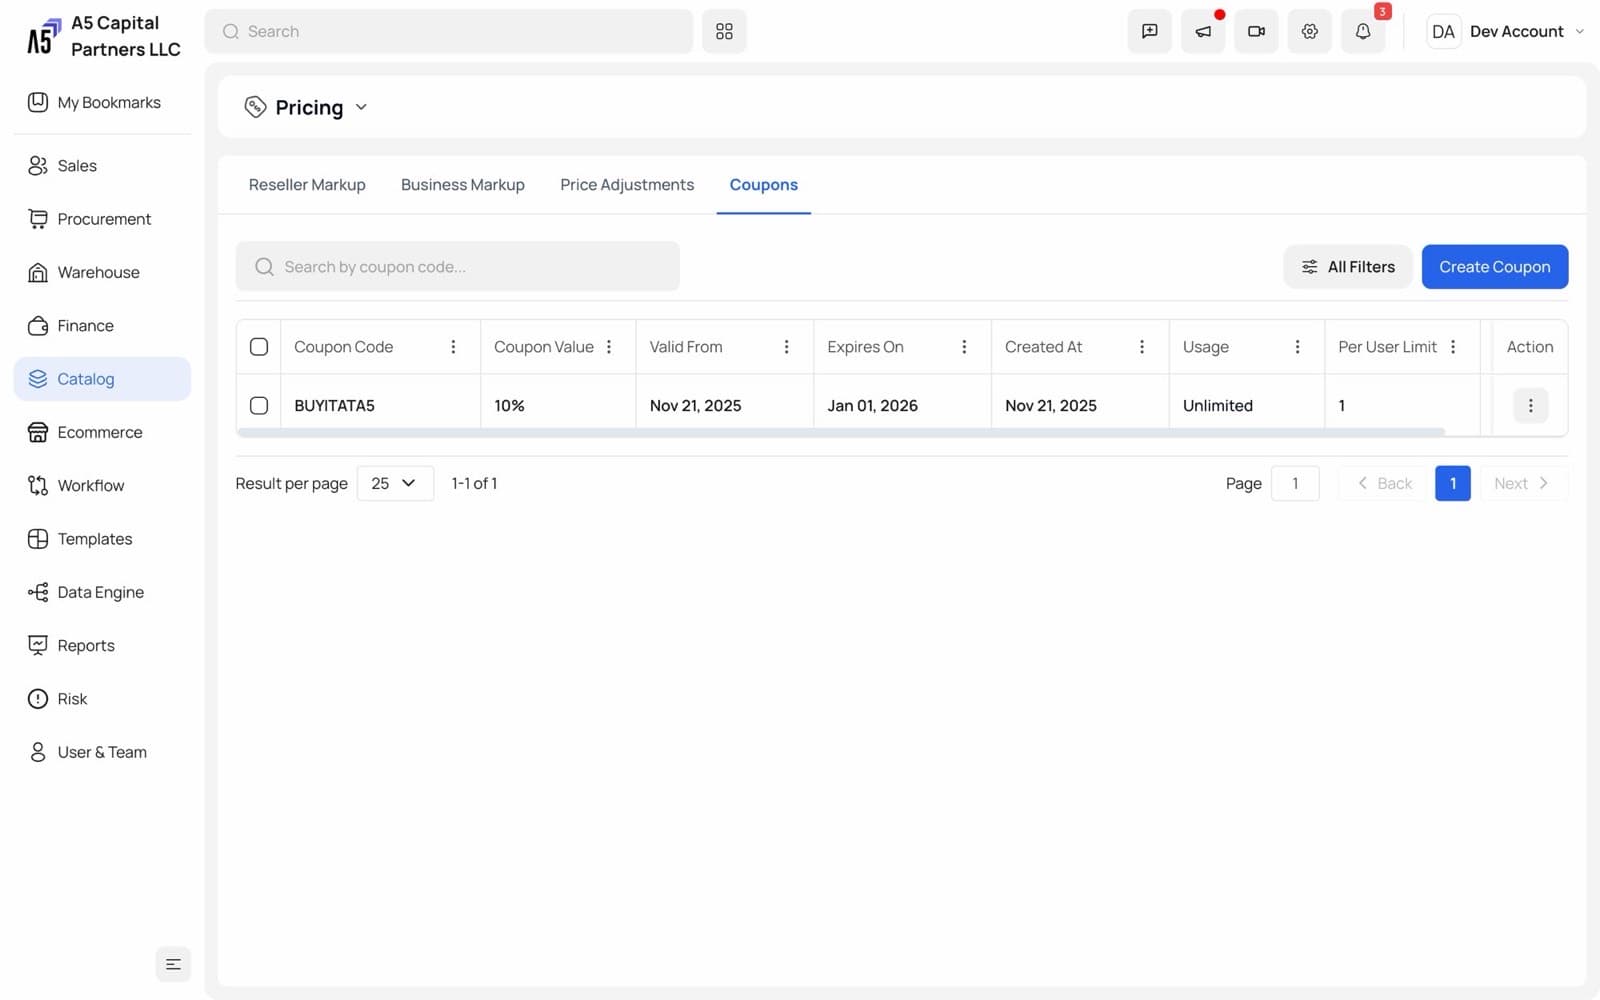Open the Per User Limit column options
Viewport: 1600px width, 1000px height.
click(1453, 347)
